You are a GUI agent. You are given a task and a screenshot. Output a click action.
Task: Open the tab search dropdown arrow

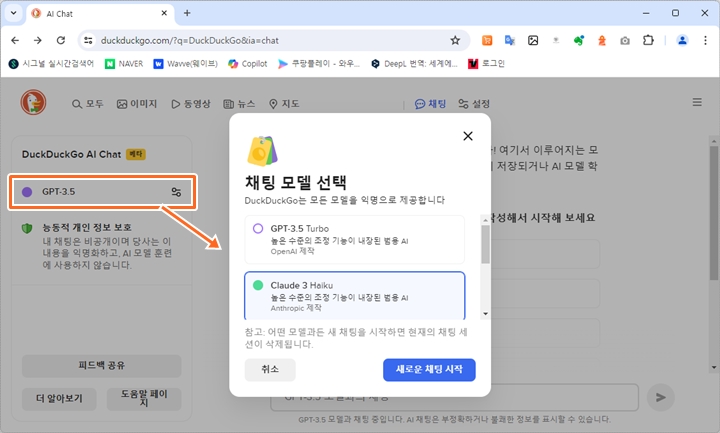[x=13, y=13]
